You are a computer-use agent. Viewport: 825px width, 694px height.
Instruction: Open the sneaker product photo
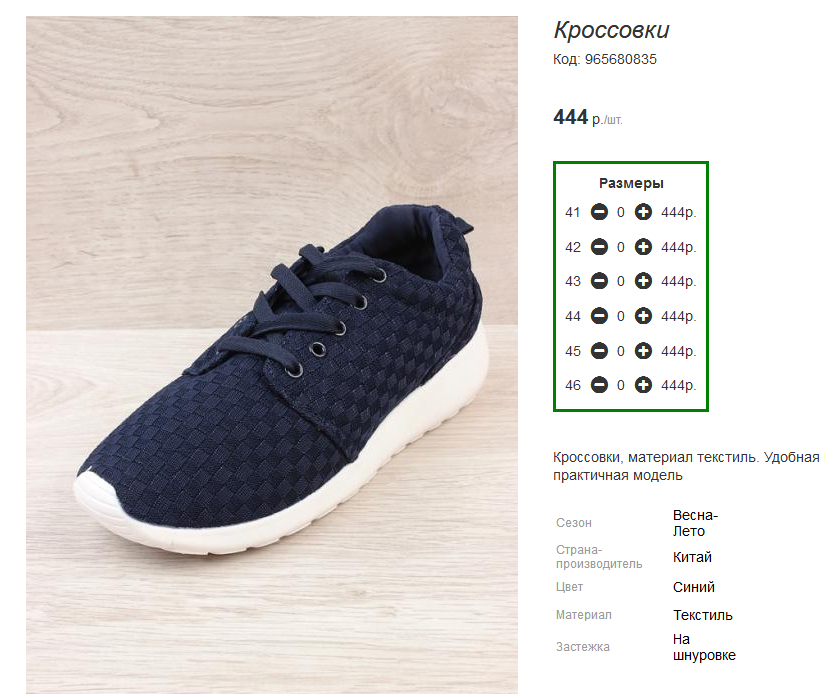coord(272,355)
